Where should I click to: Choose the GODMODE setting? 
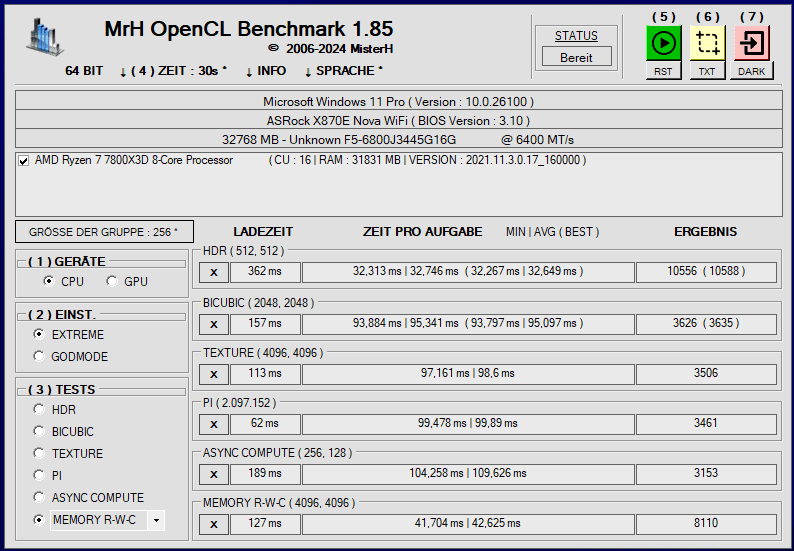tap(39, 356)
